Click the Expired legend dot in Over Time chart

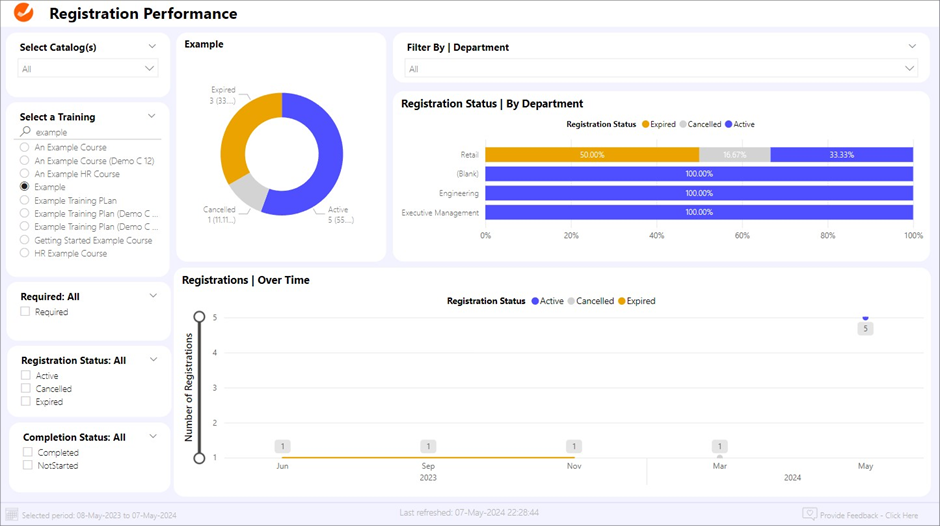pyautogui.click(x=621, y=301)
